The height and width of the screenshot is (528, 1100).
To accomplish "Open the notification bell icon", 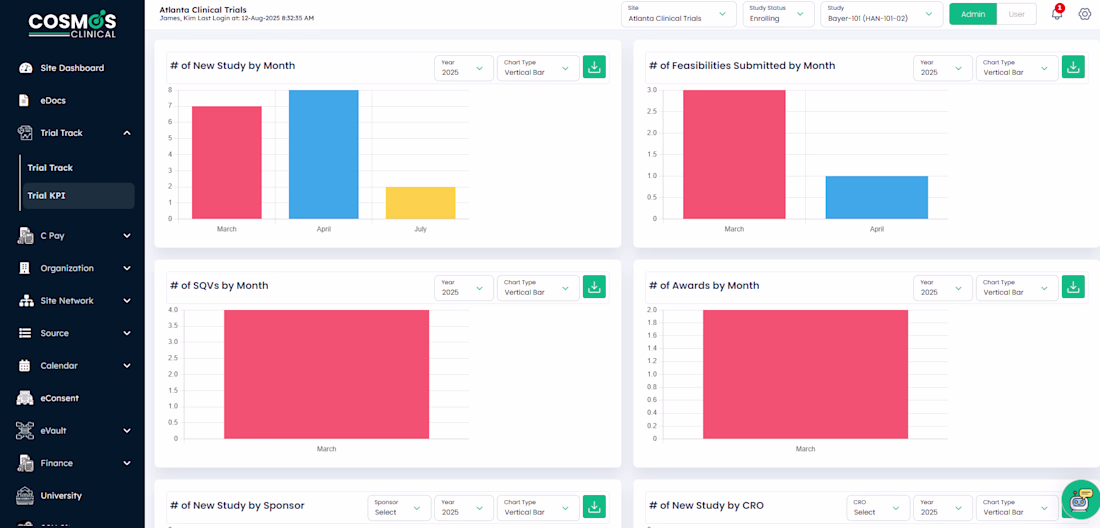I will click(1057, 13).
